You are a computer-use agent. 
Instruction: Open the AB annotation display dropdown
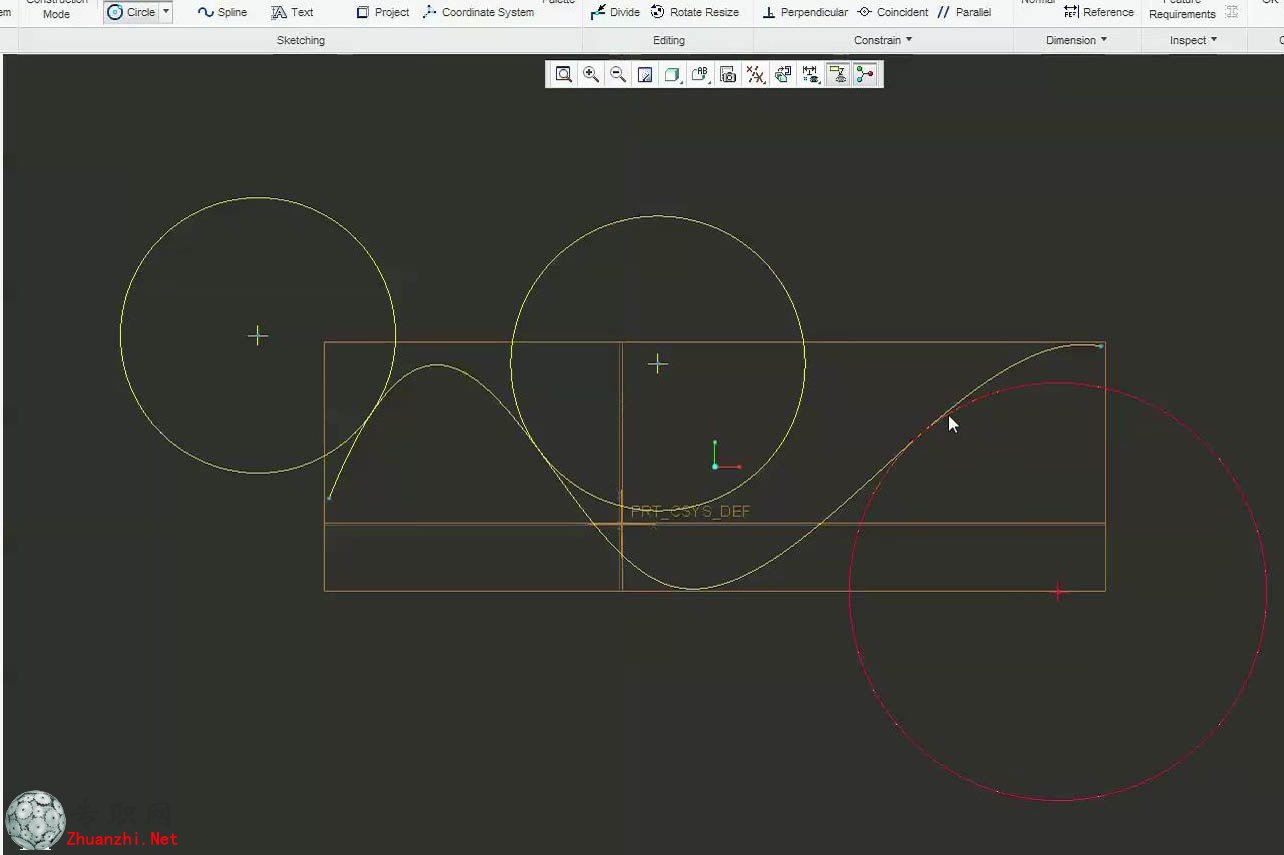[x=701, y=74]
